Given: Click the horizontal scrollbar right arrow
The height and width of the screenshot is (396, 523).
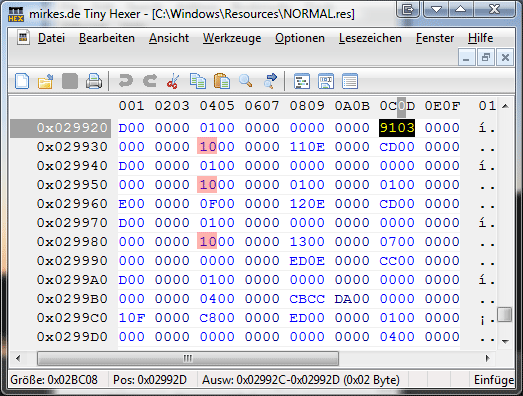Looking at the screenshot, I should click(488, 358).
